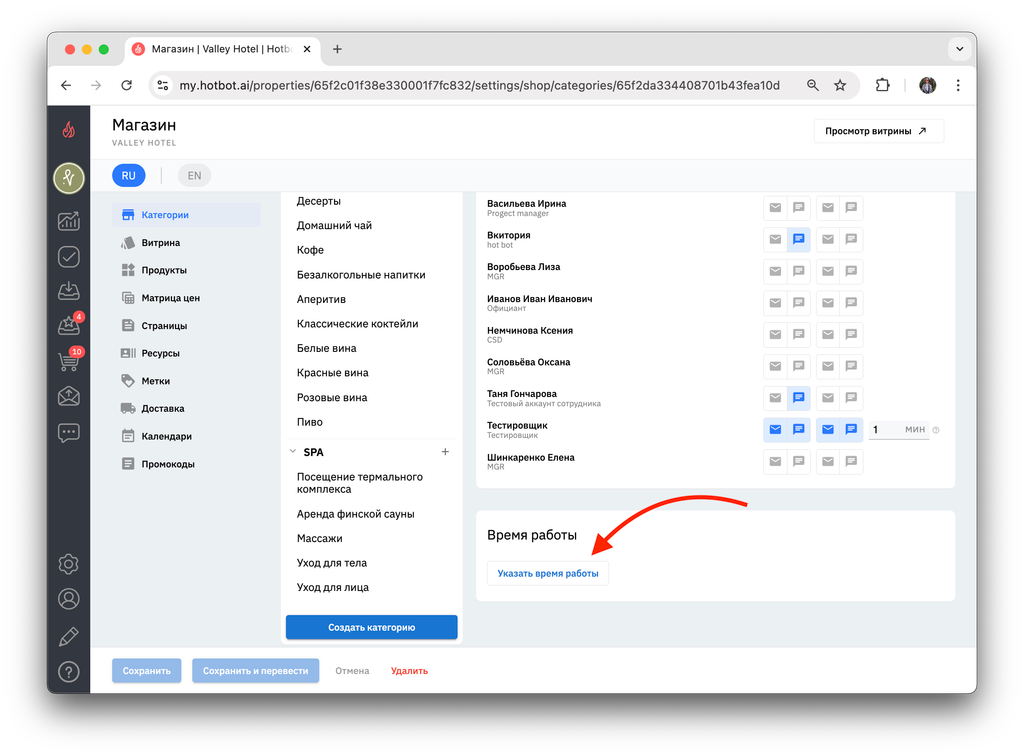Click the minutes input field for Тестировщик

tap(899, 429)
